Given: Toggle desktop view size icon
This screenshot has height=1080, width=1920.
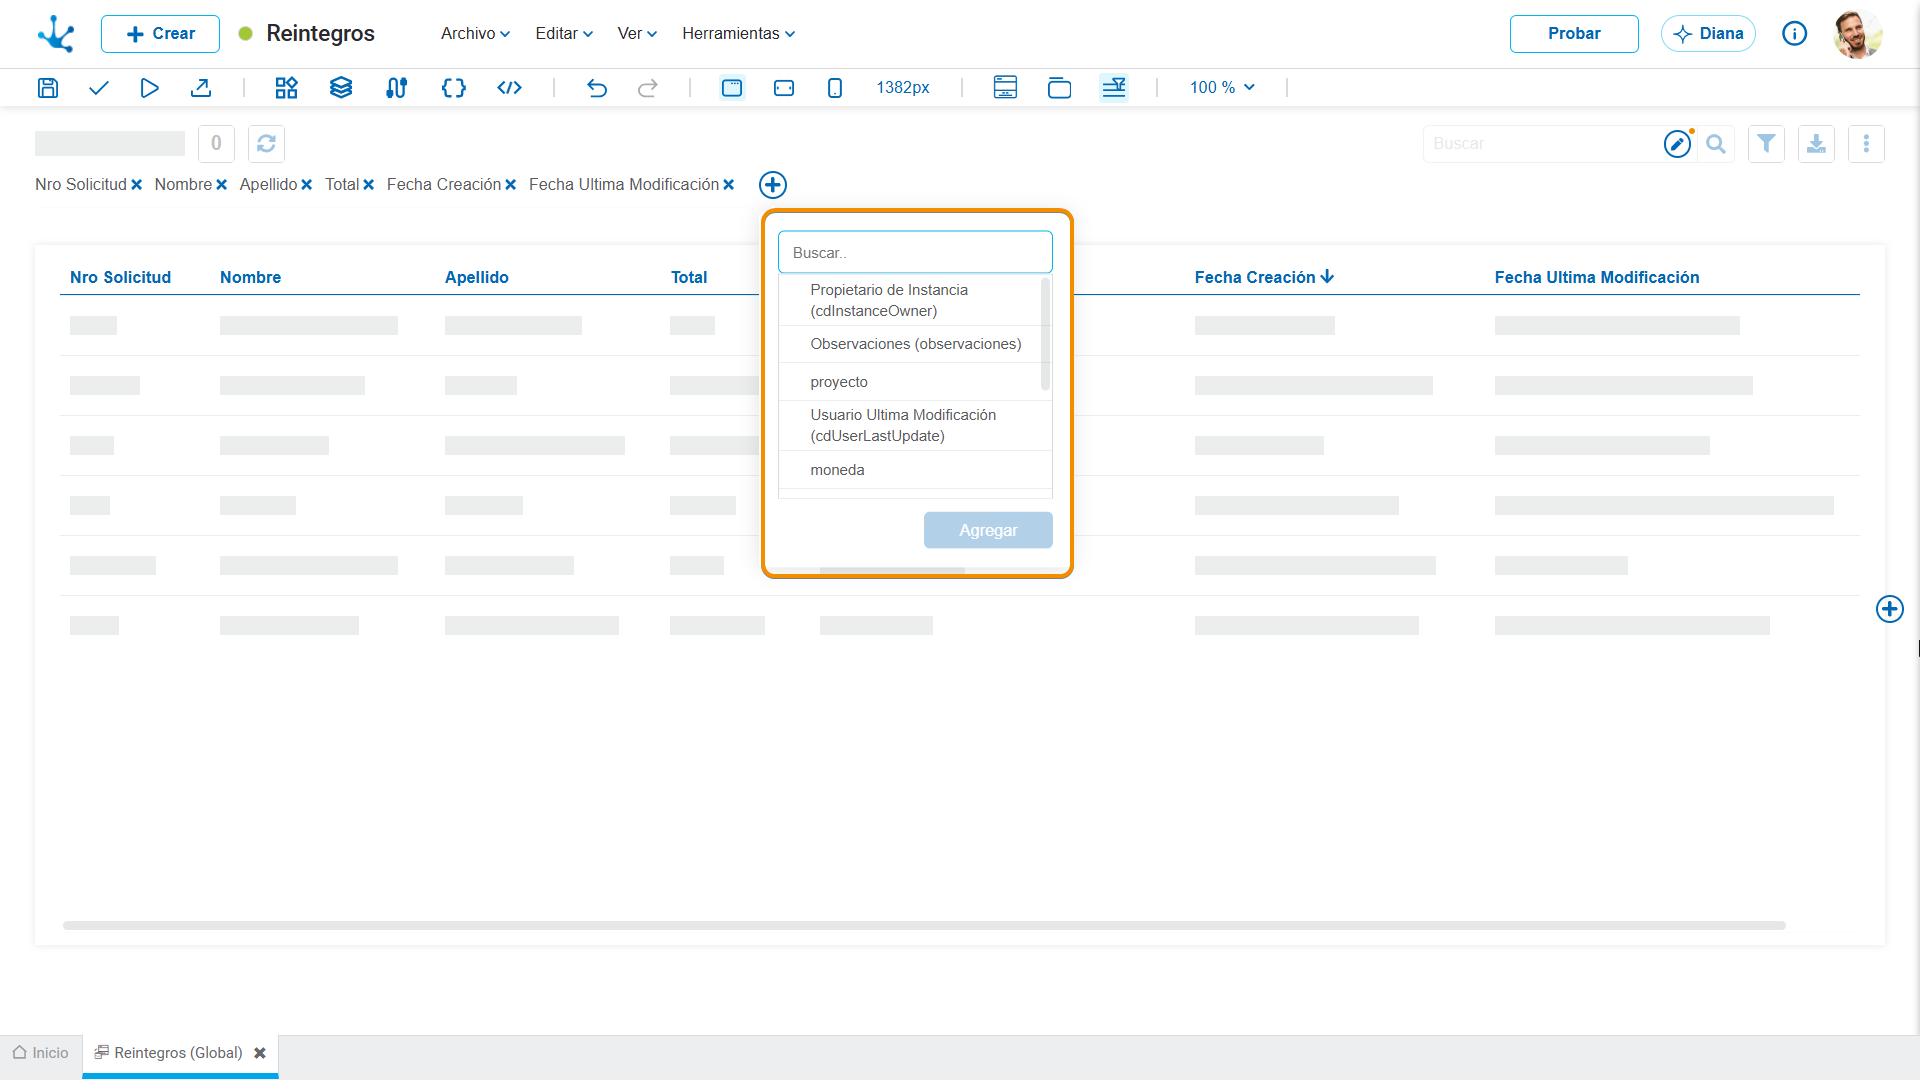Looking at the screenshot, I should 732,88.
